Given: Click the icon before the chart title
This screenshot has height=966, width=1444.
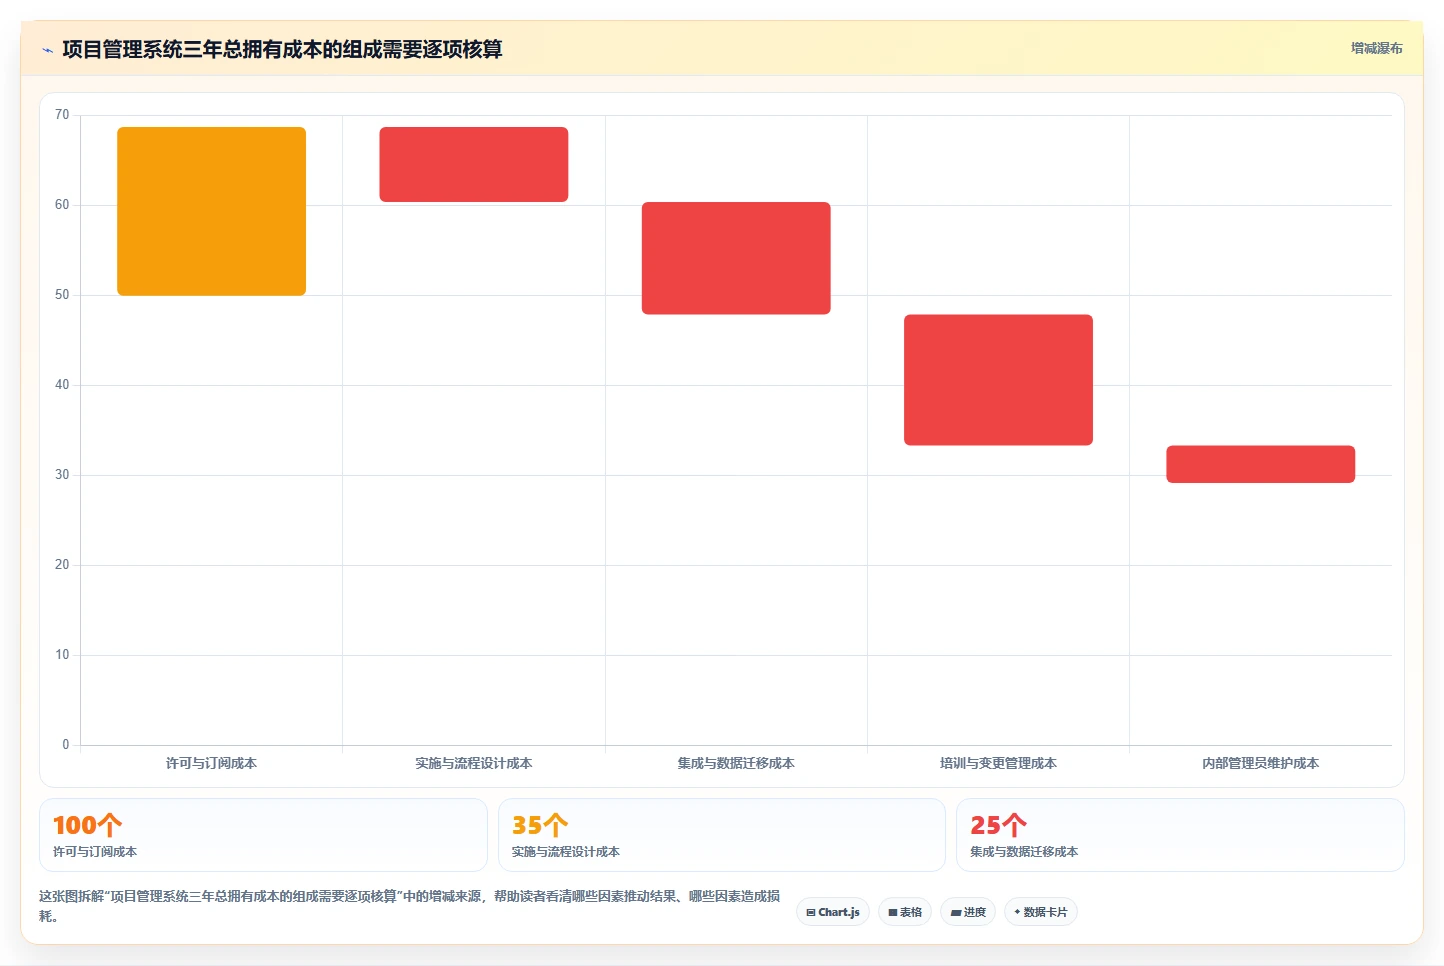Looking at the screenshot, I should point(47,50).
